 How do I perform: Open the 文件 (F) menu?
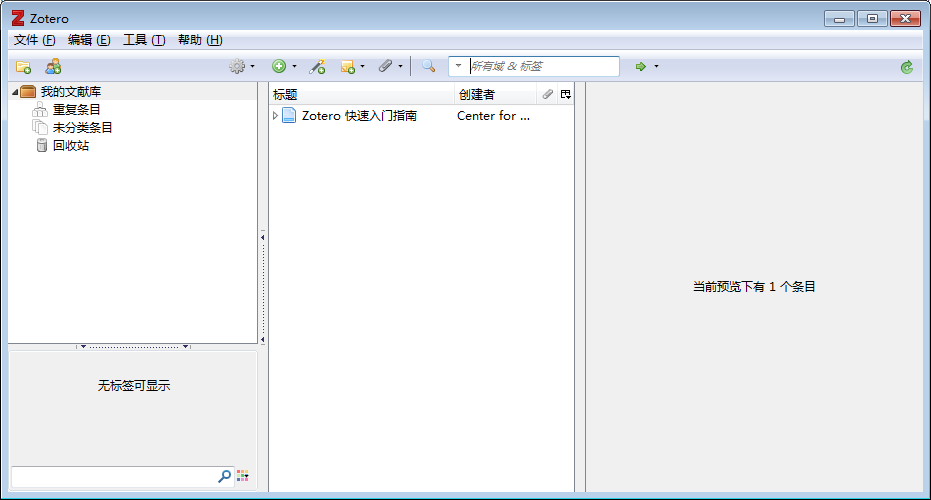pyautogui.click(x=34, y=40)
